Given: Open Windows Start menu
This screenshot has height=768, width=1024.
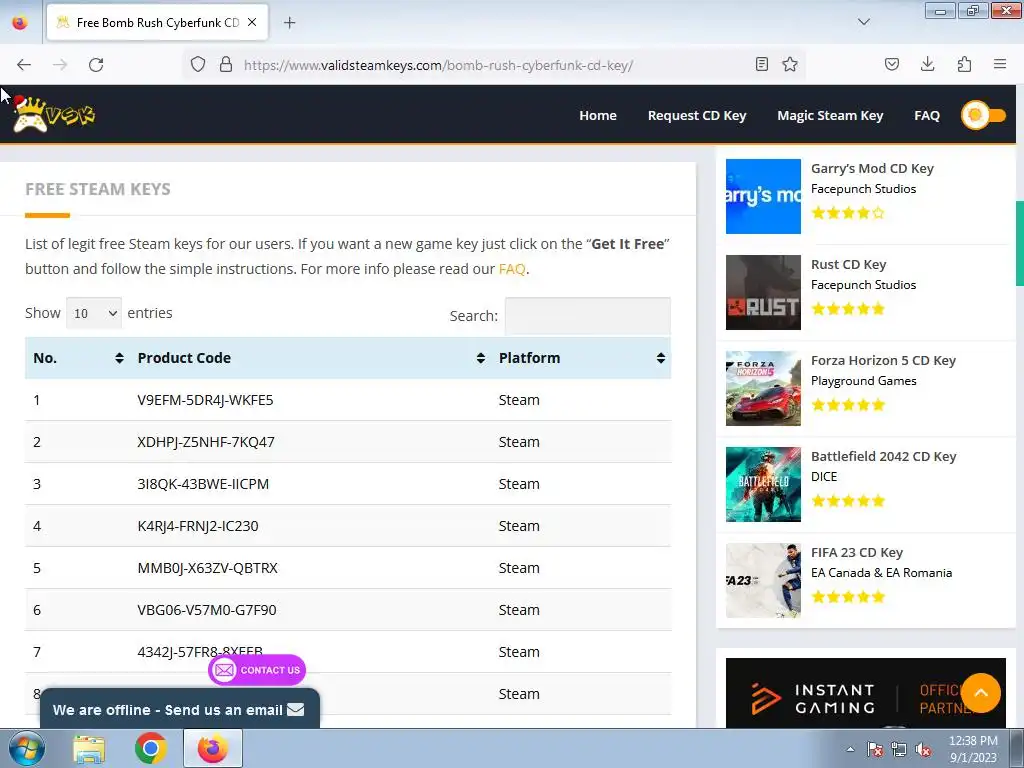Looking at the screenshot, I should click(26, 748).
